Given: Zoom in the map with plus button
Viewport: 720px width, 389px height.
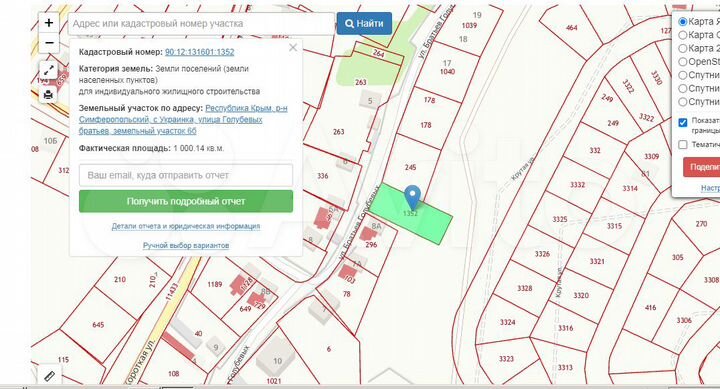Looking at the screenshot, I should (x=49, y=23).
